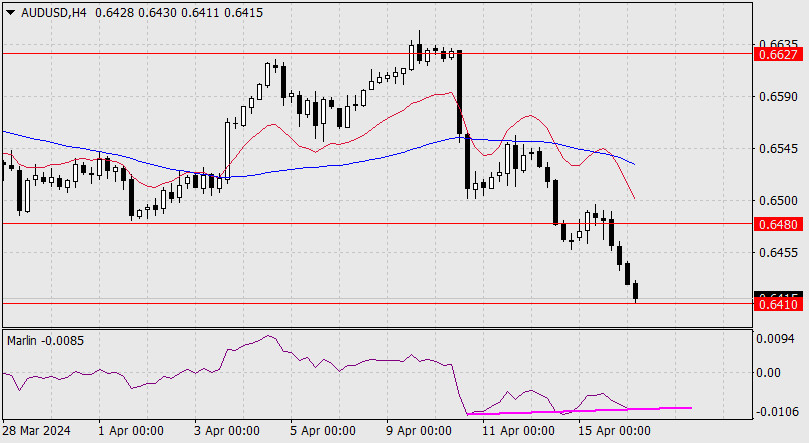The width and height of the screenshot is (809, 443).
Task: Select the 15 Apr 00:00 time label
Action: tap(614, 431)
